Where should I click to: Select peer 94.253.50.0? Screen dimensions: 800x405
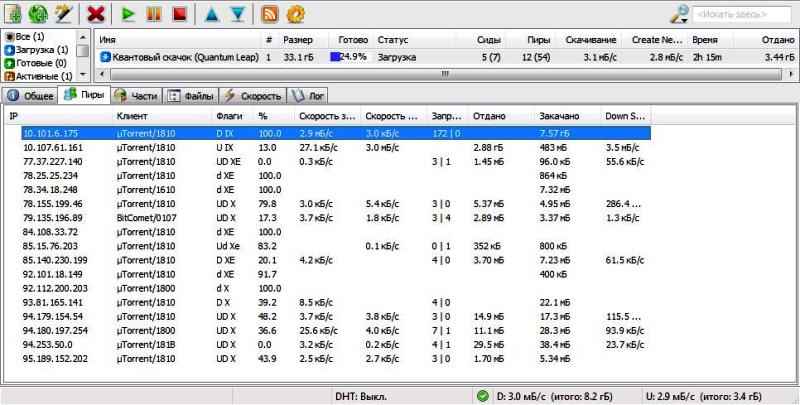336,345
